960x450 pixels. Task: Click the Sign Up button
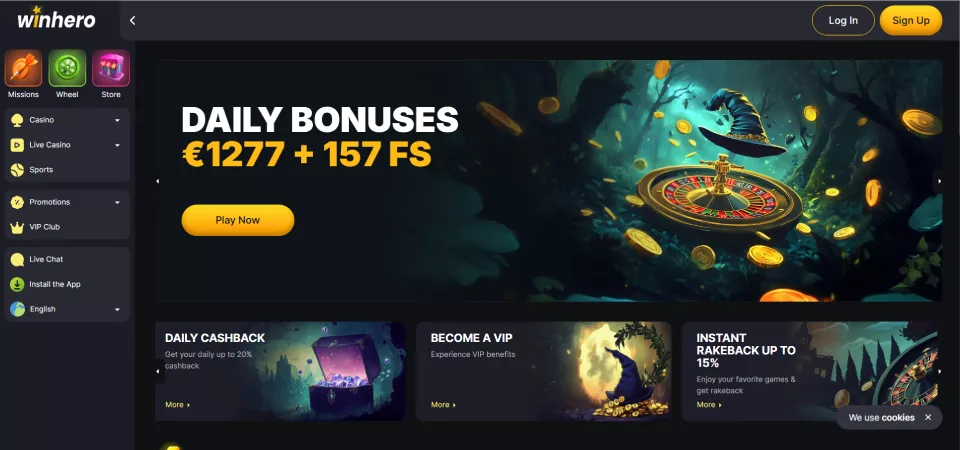911,20
